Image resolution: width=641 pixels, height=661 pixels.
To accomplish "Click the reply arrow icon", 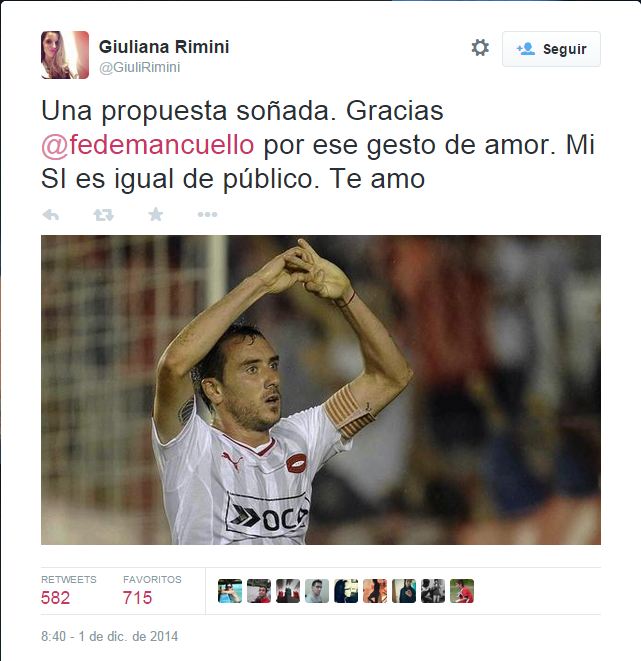I will click(51, 215).
